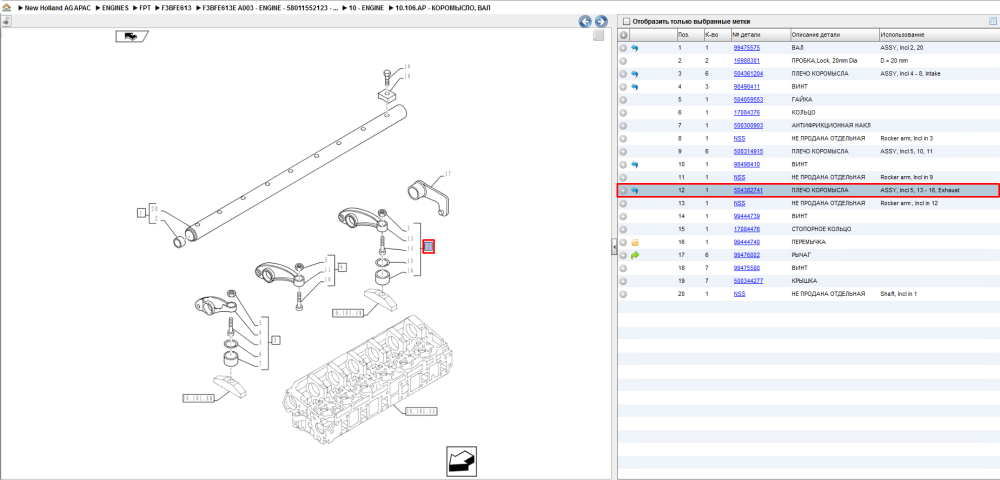Click the green arrow icon in the РЫЧАГ row
The width and height of the screenshot is (1000, 480).
point(635,255)
